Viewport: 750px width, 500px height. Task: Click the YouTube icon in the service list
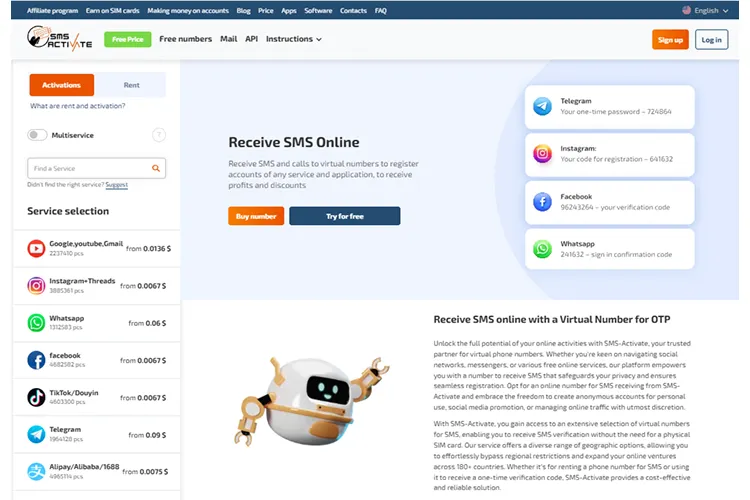point(36,248)
